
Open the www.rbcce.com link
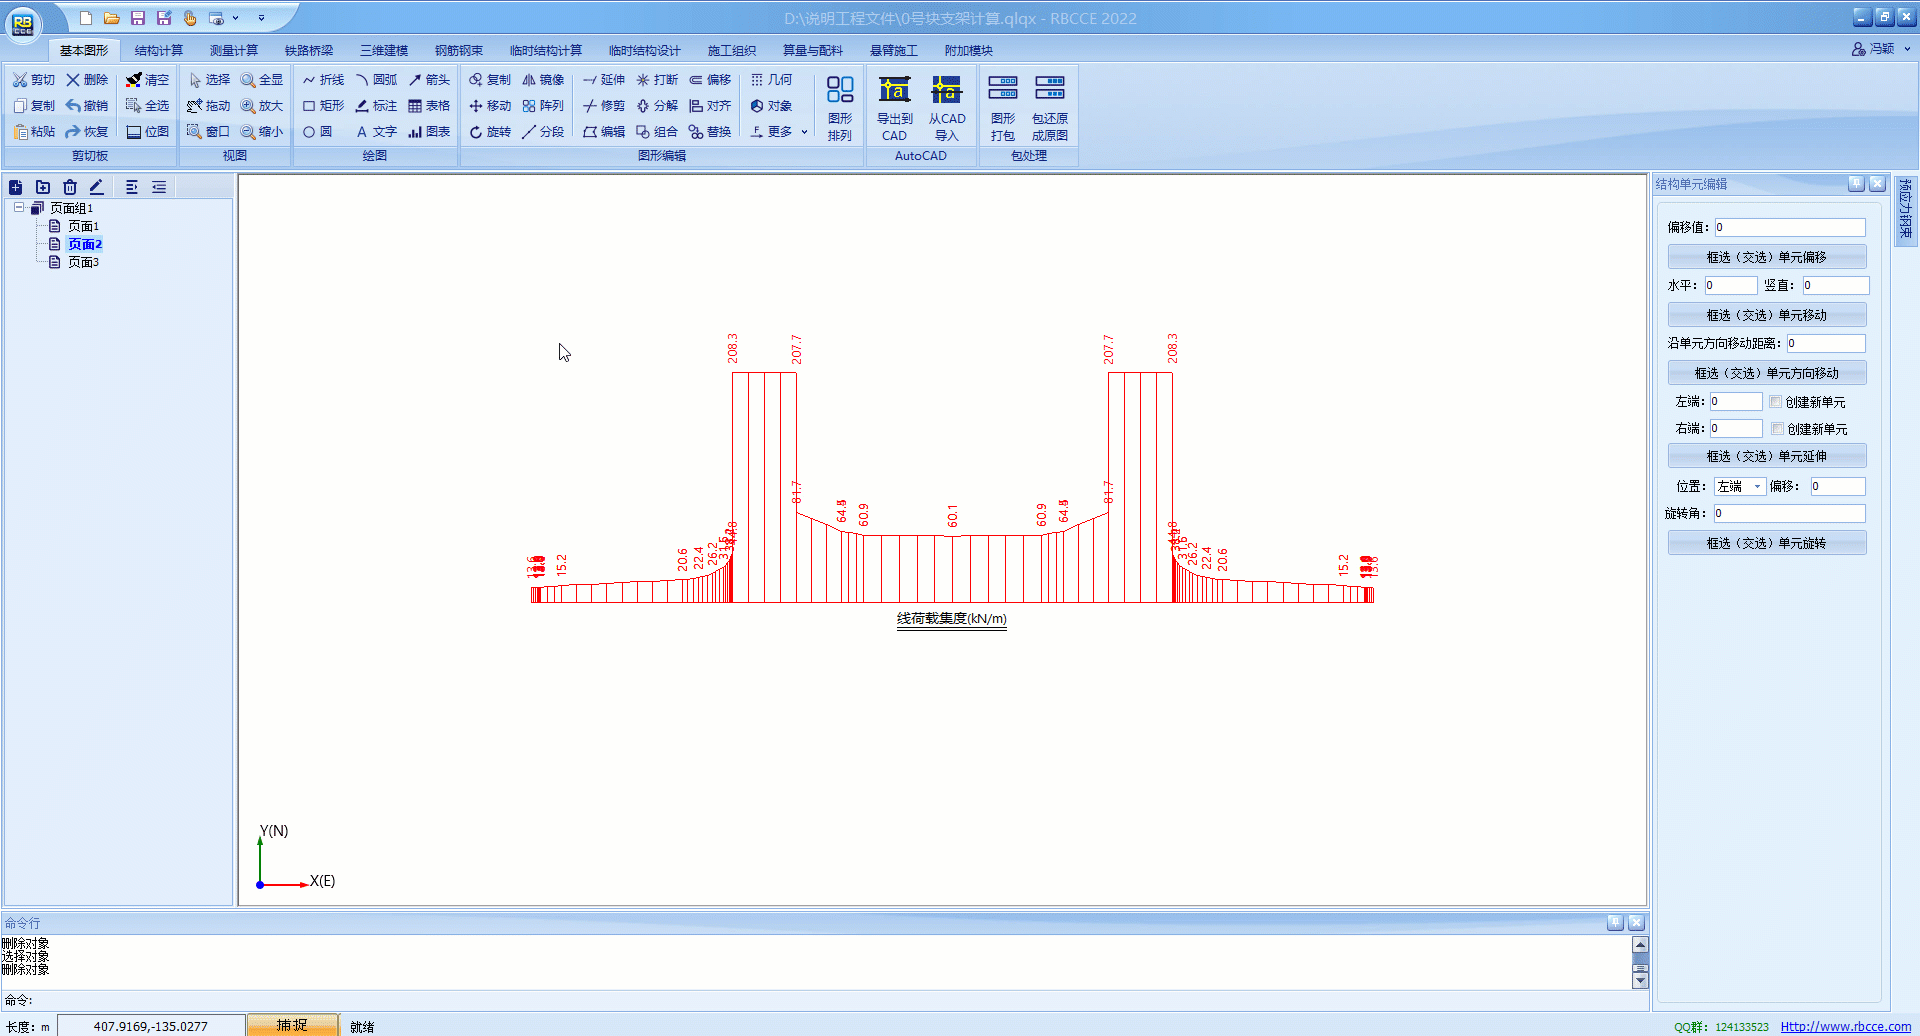tap(1845, 1027)
